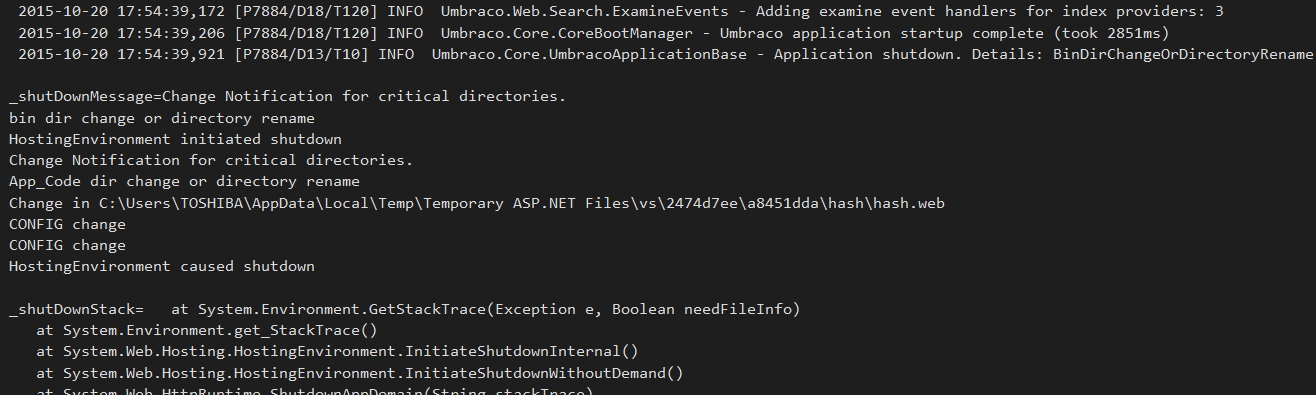The height and width of the screenshot is (395, 1316).
Task: Click the Umbraco.Core.UmbracoApplicationBase logger name
Action: [589, 54]
